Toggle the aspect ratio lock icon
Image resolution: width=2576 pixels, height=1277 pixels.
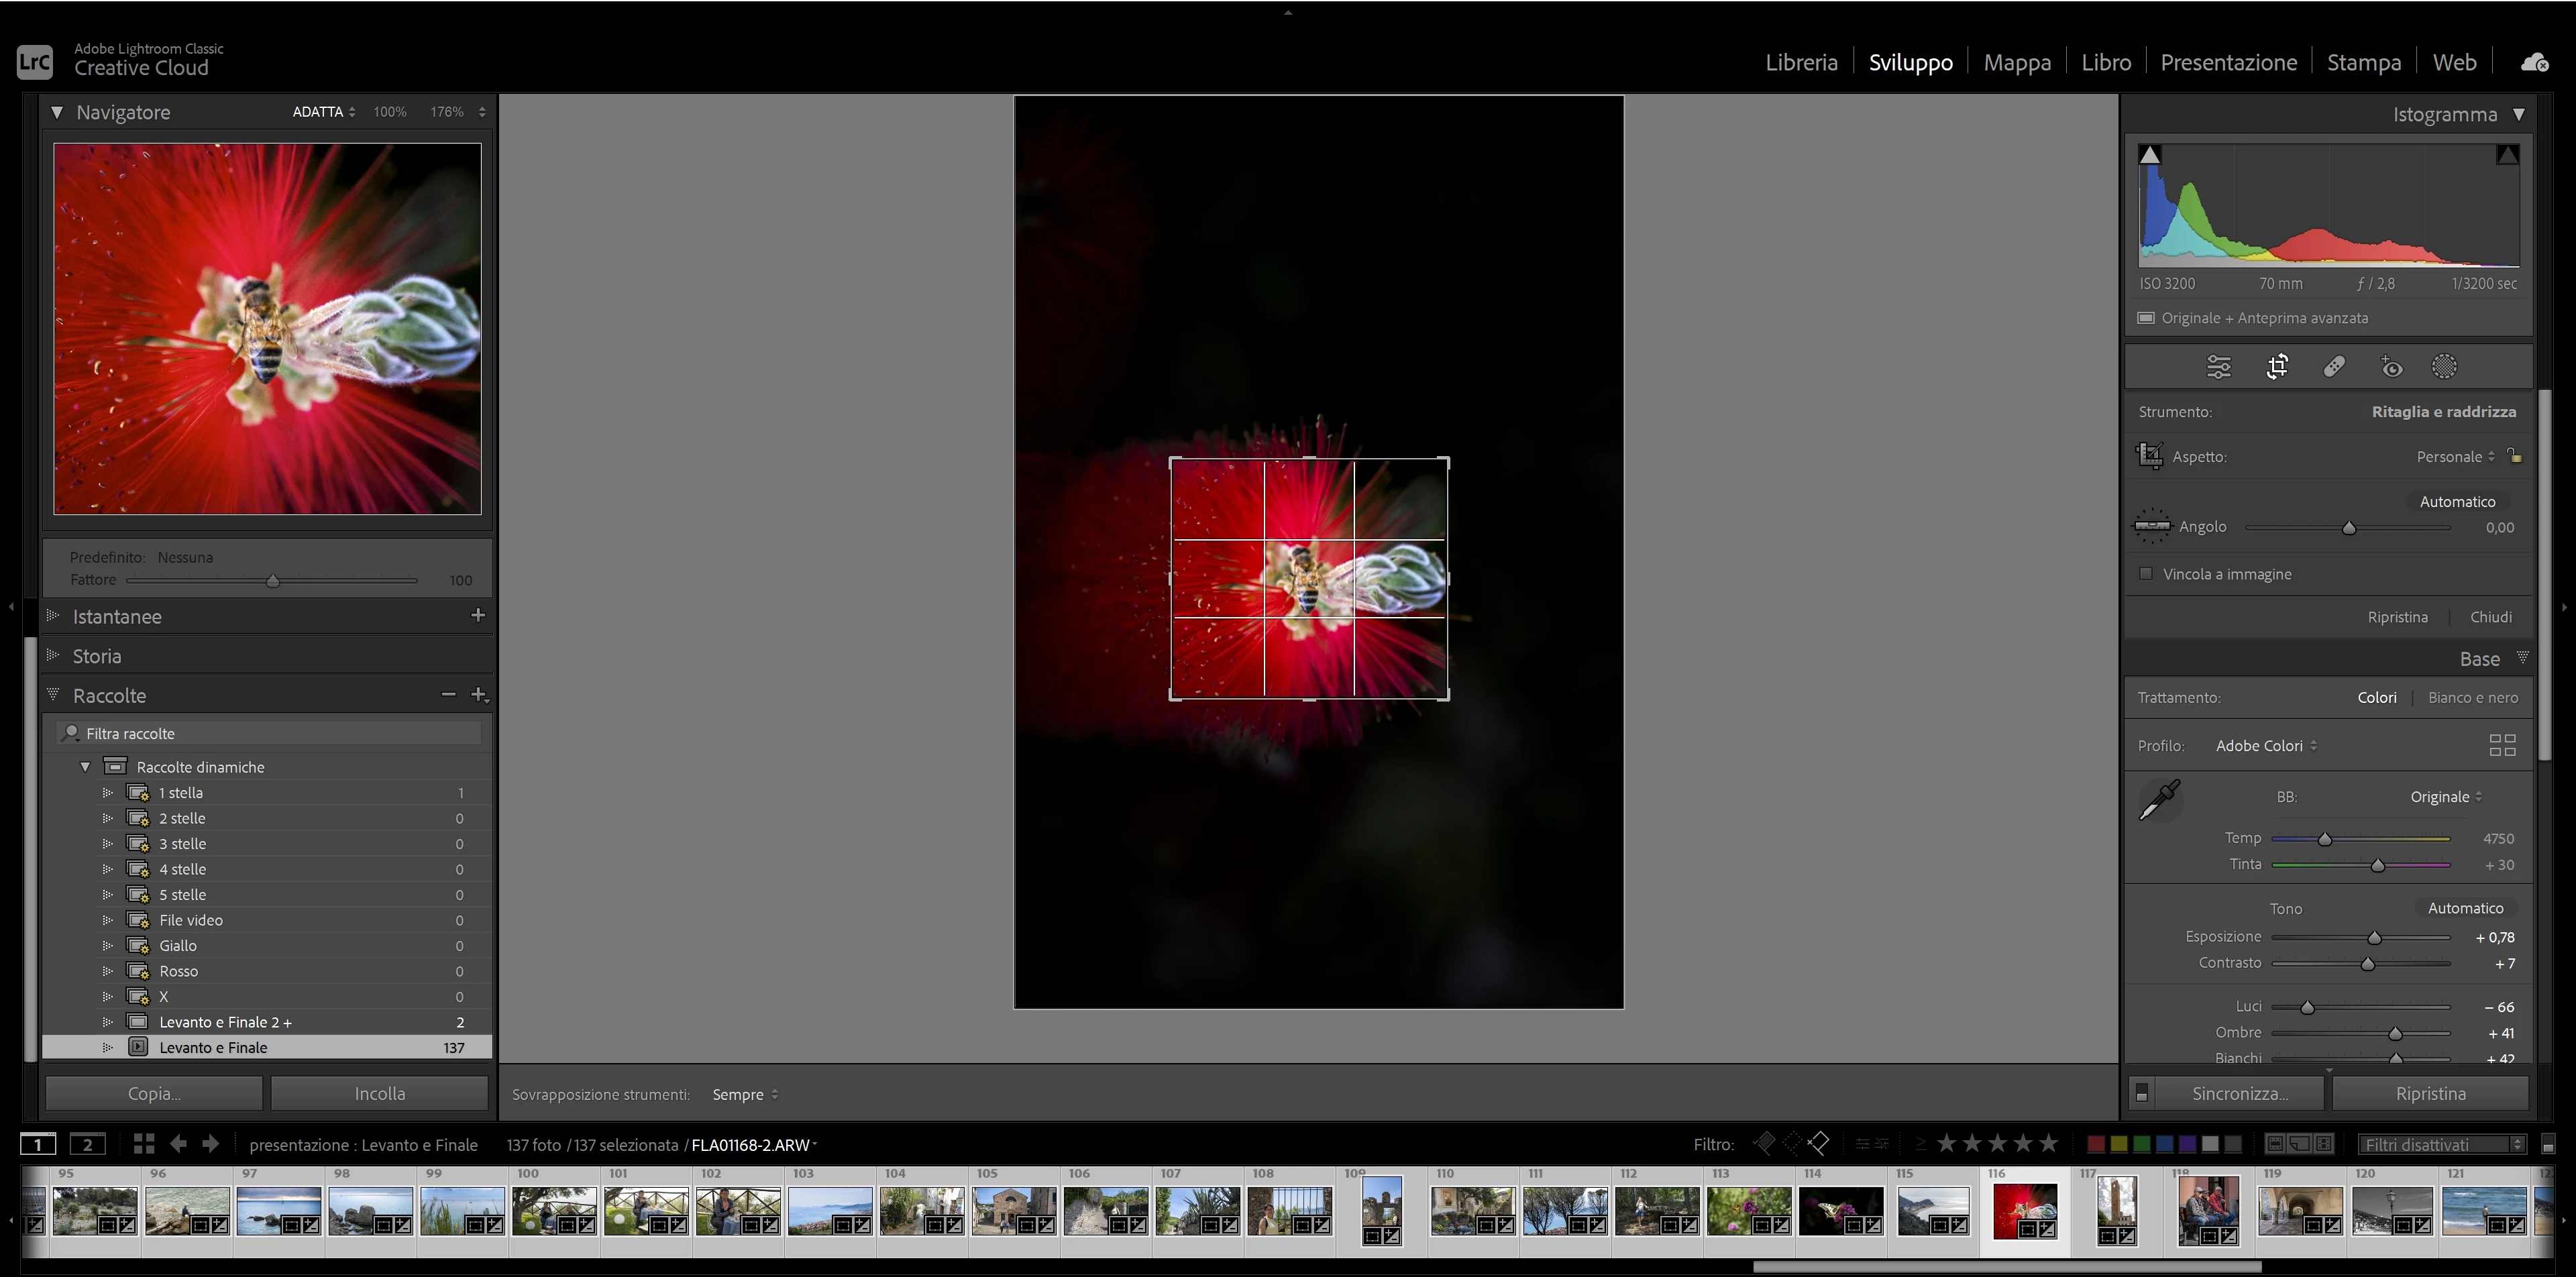[2515, 456]
